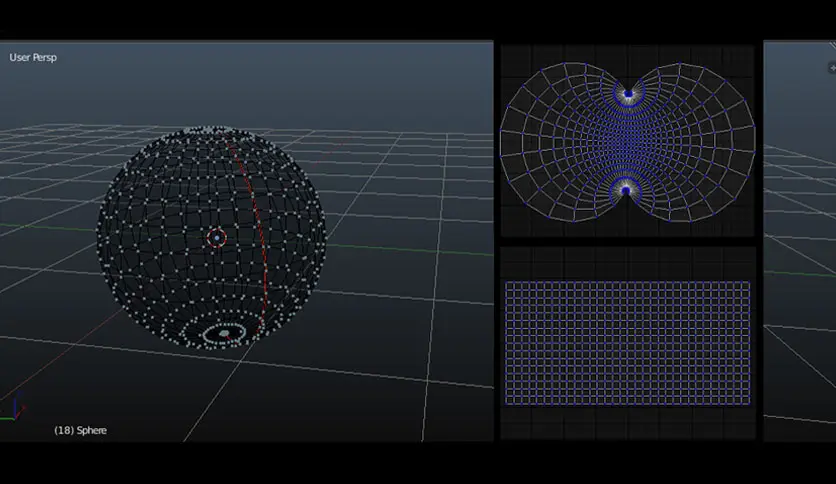
Task: Select the red-circled center vertex on the sphere
Action: click(x=216, y=238)
